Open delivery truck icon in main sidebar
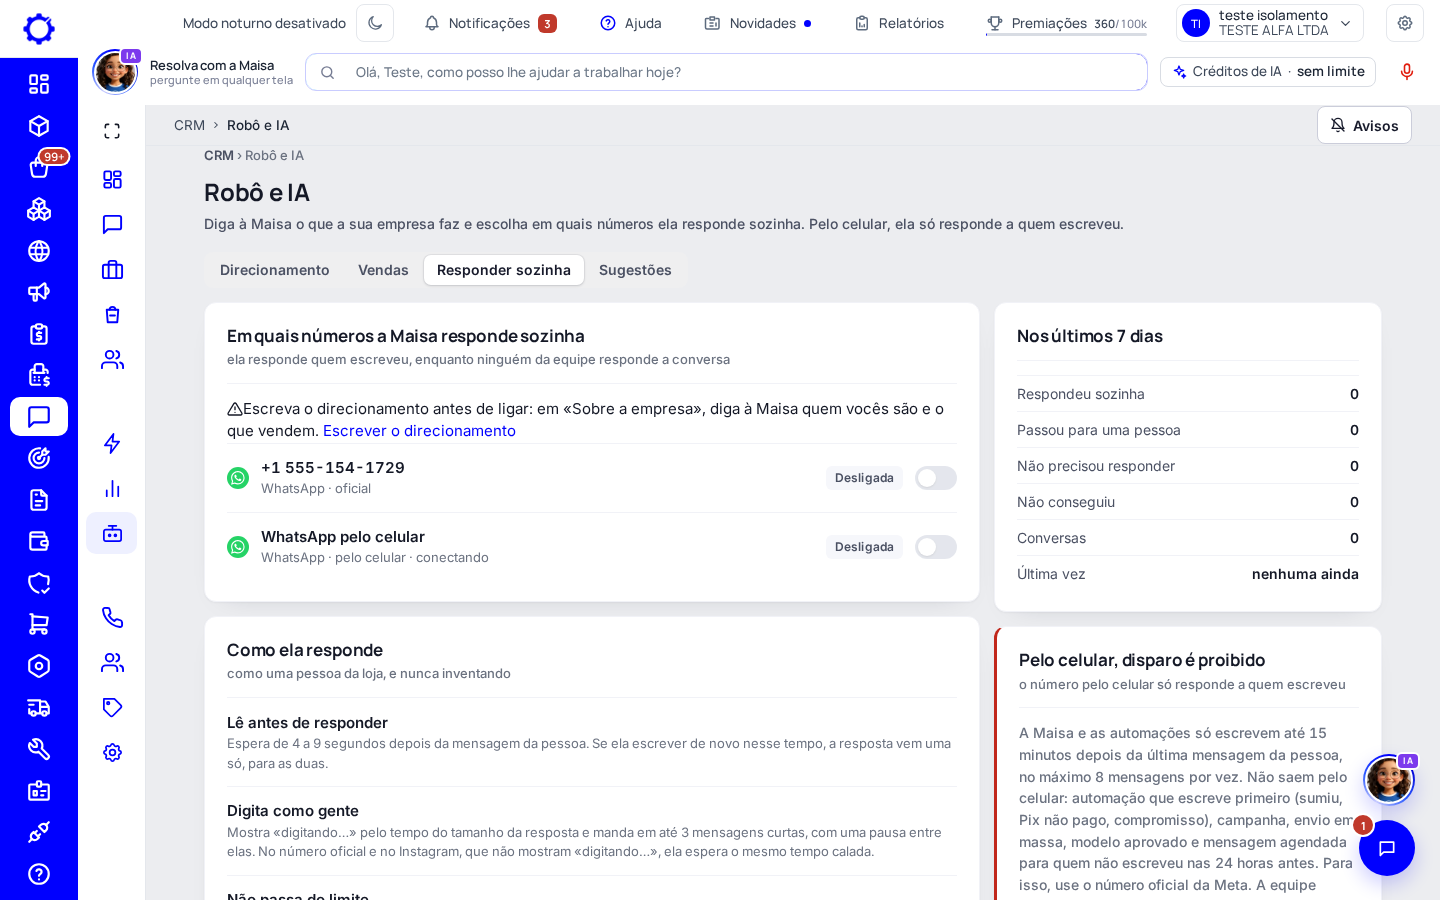 coord(39,708)
